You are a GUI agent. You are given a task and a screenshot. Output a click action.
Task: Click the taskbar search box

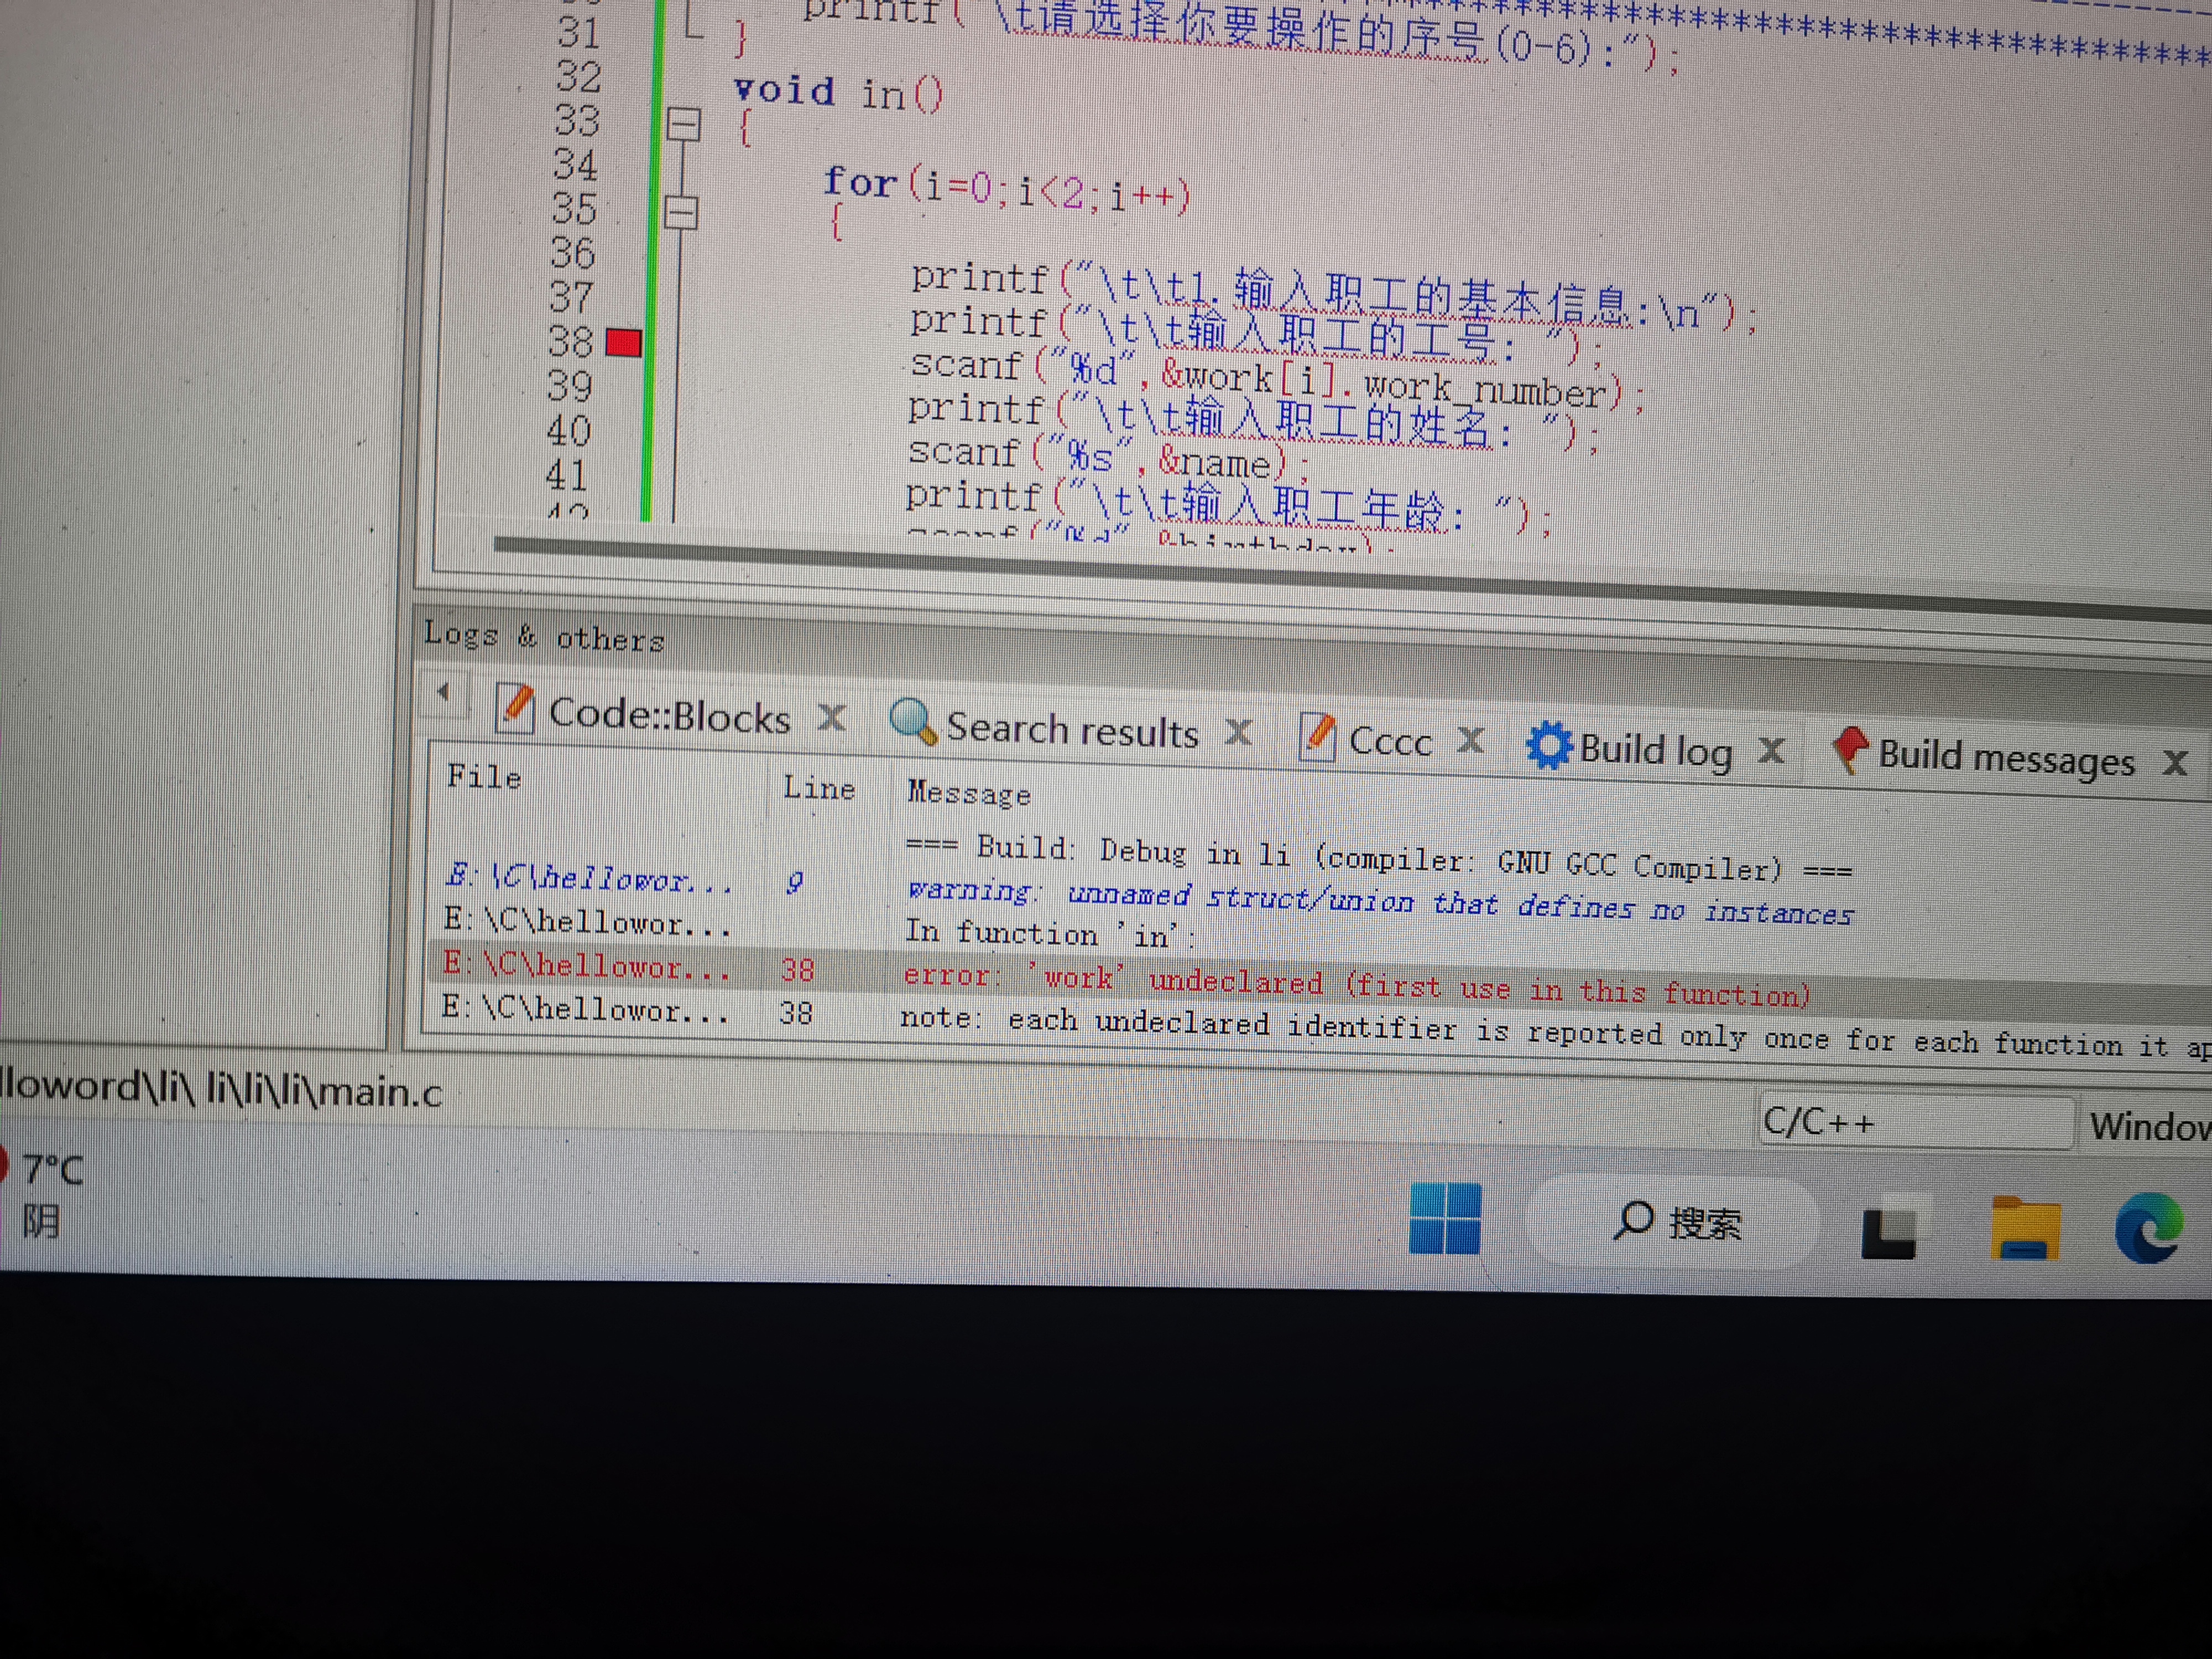coord(1676,1222)
